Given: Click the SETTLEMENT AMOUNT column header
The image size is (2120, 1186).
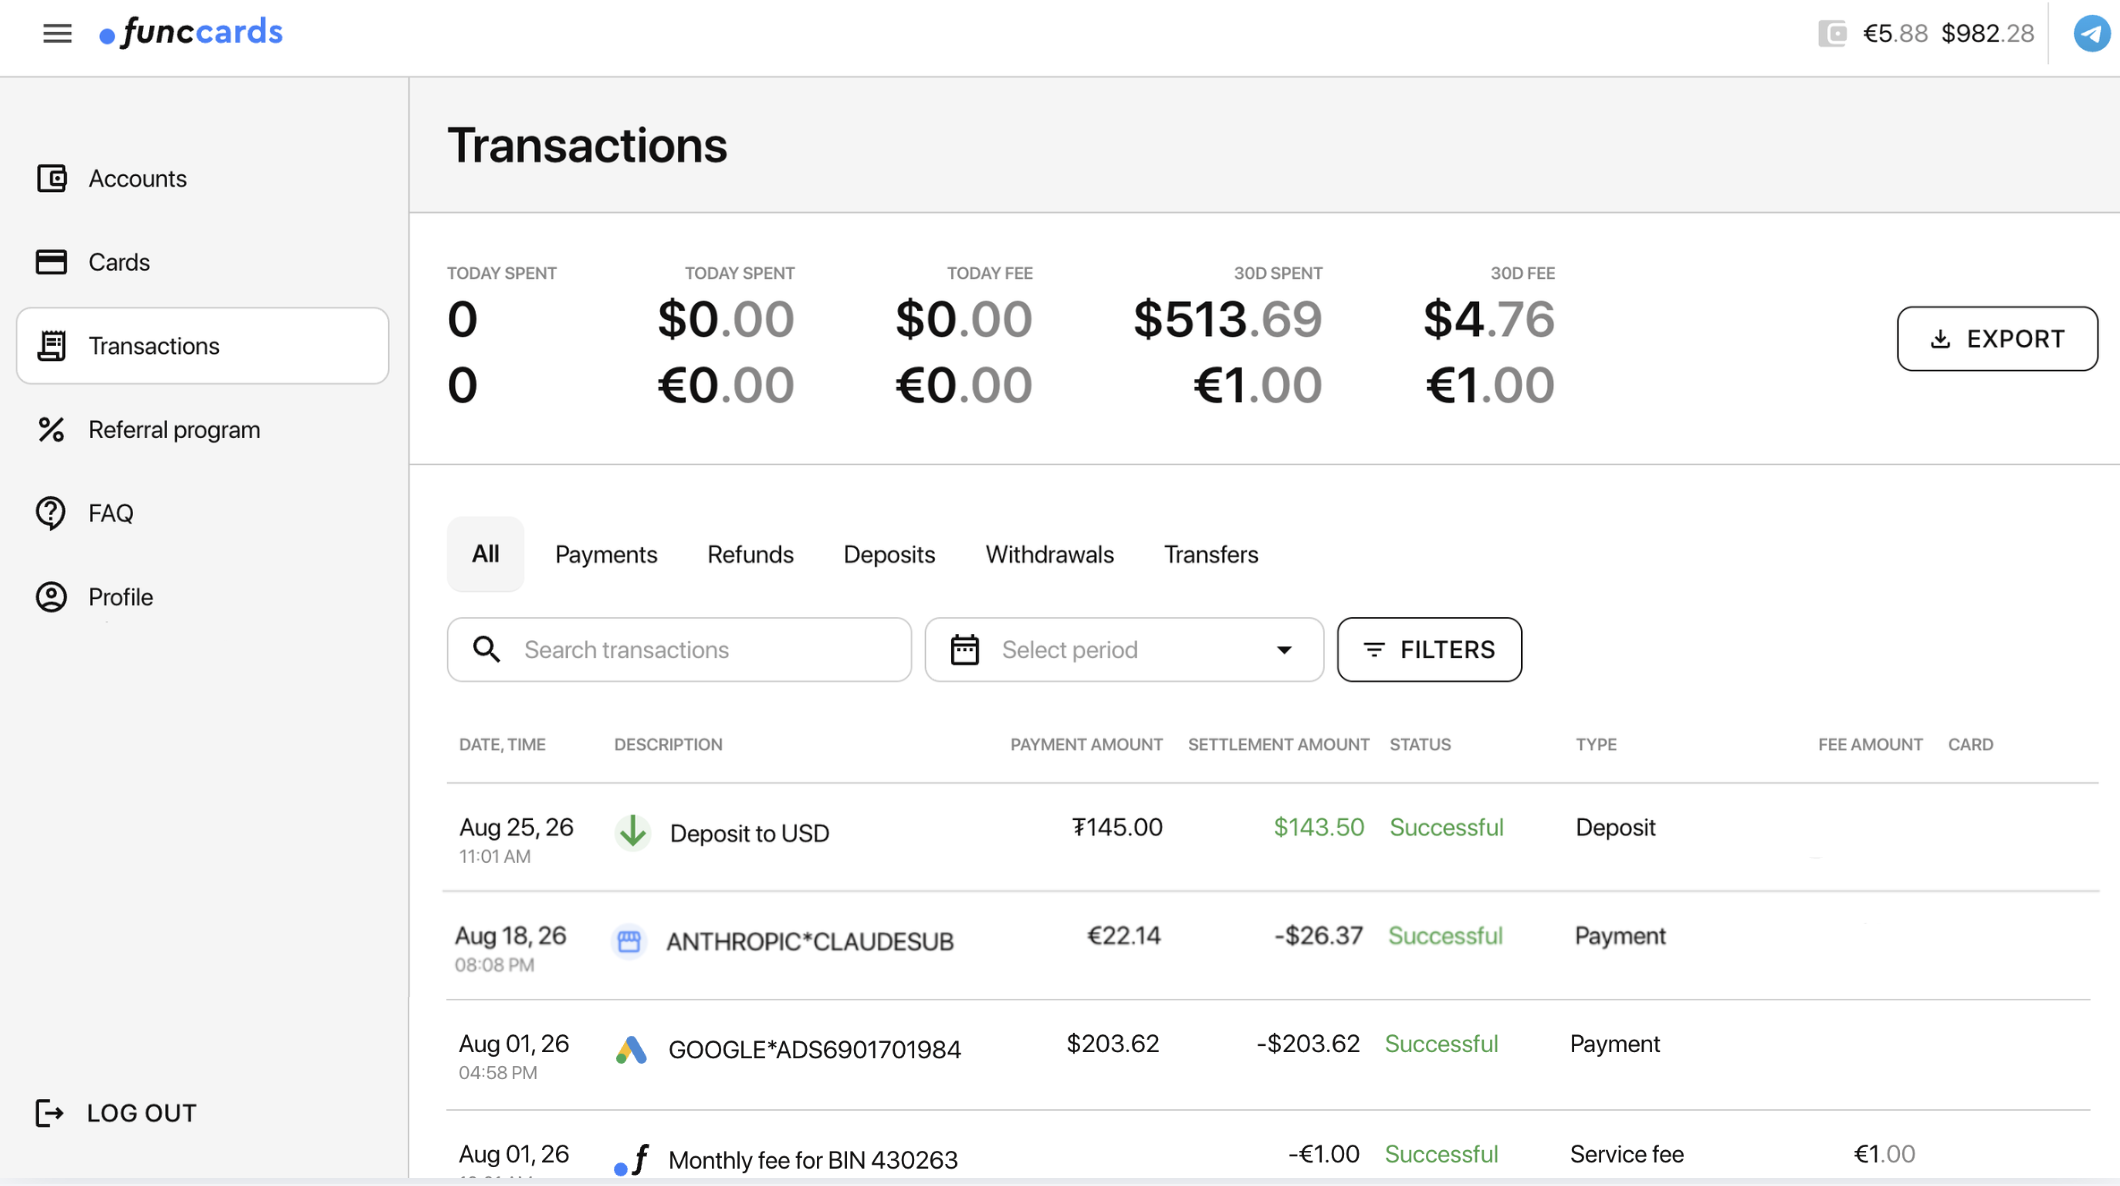Looking at the screenshot, I should (1278, 745).
